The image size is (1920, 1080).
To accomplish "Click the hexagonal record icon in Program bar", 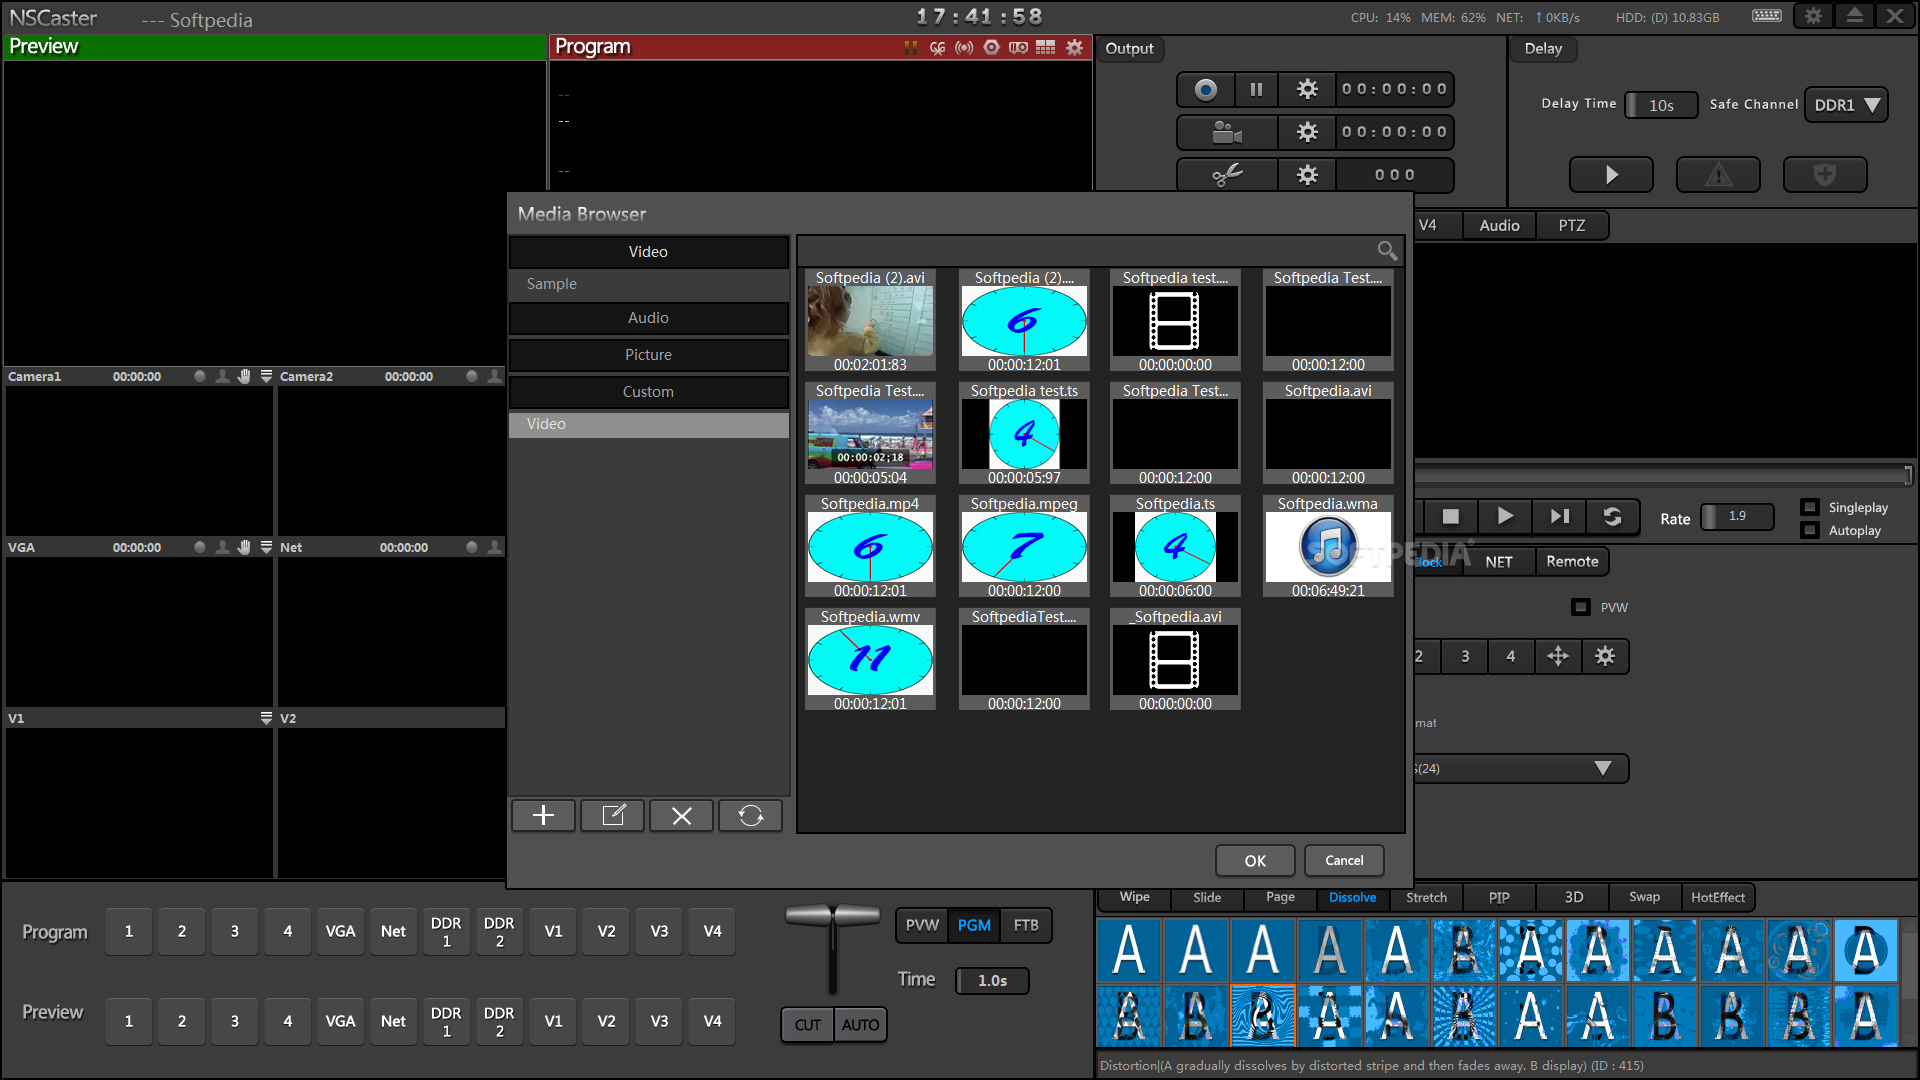I will coord(991,47).
